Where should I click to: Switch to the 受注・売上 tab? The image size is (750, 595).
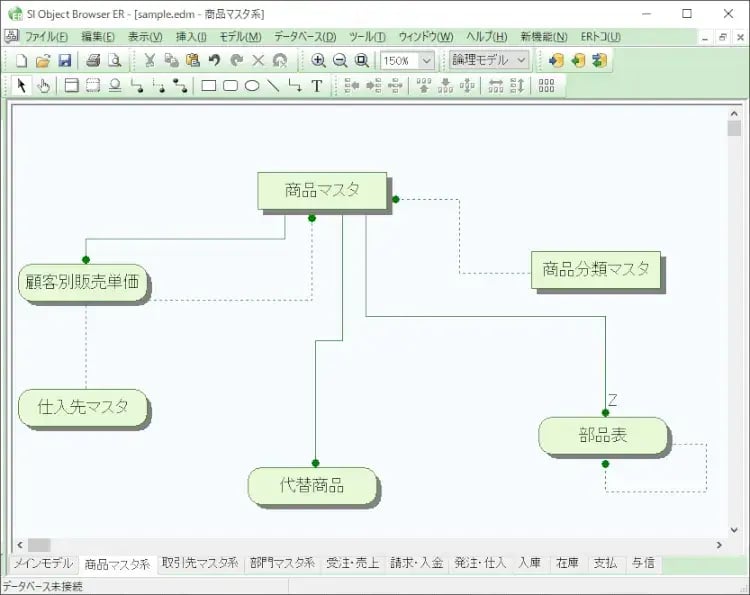point(352,563)
